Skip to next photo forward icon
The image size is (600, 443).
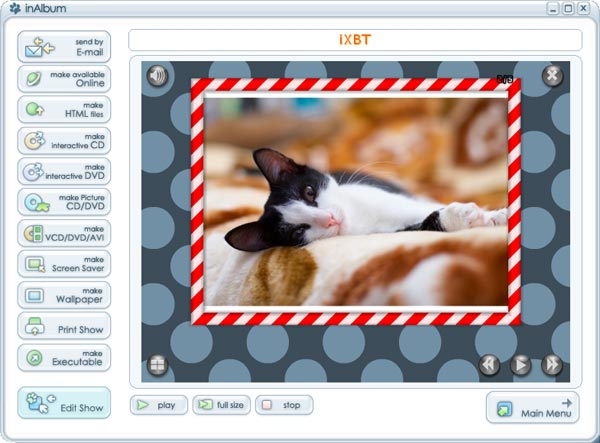552,365
